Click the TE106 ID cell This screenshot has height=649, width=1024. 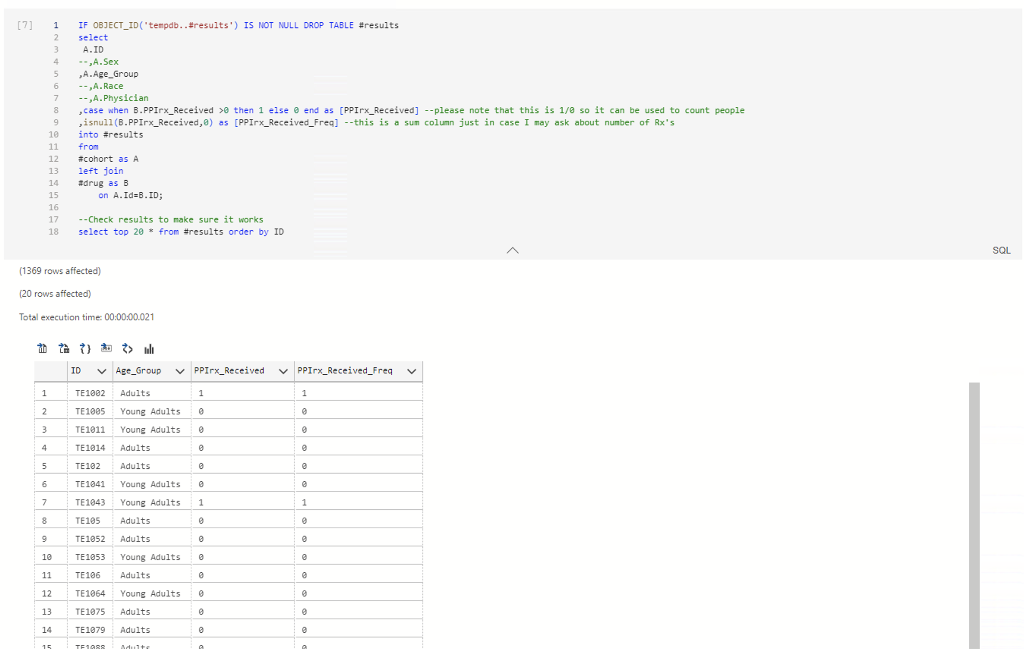[90, 575]
